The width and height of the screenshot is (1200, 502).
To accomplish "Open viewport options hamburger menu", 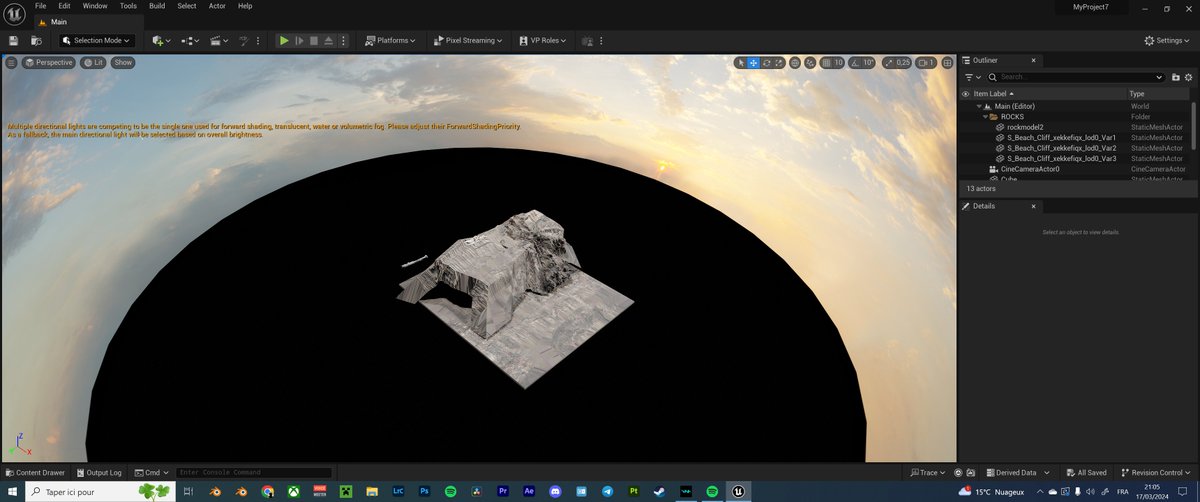I will coord(11,62).
